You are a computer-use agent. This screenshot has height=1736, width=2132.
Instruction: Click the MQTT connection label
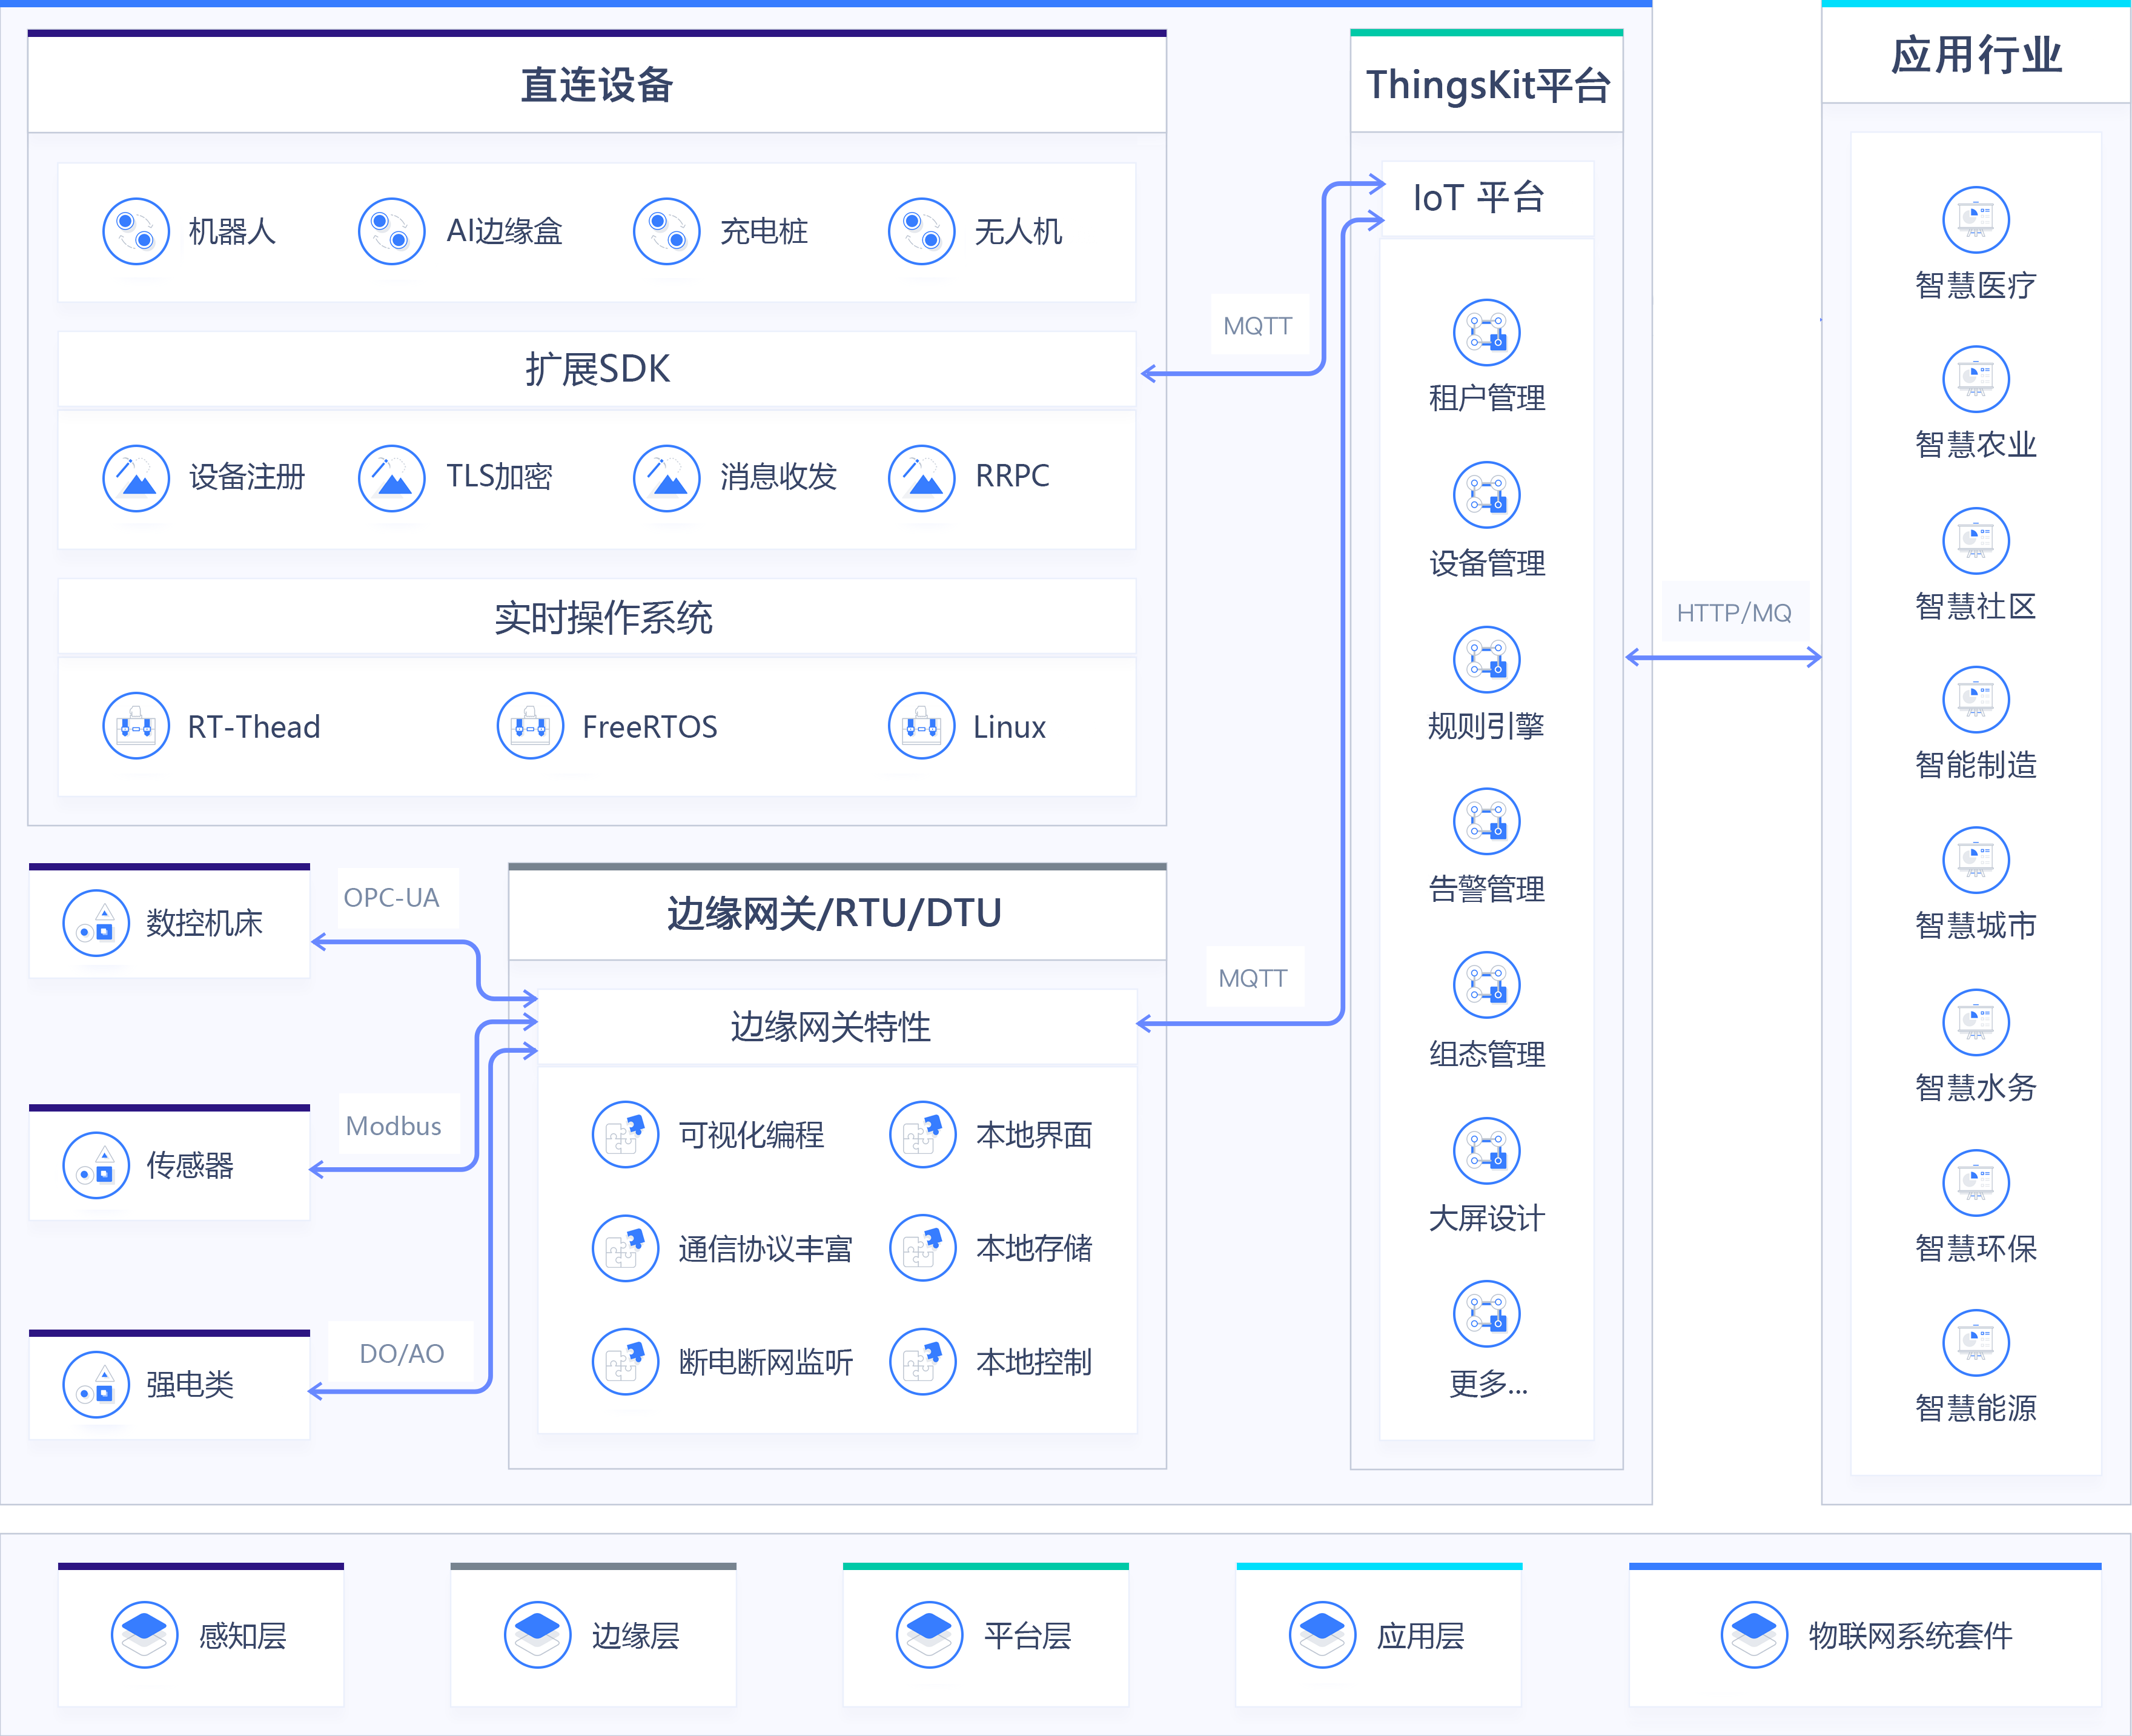[x=1258, y=324]
